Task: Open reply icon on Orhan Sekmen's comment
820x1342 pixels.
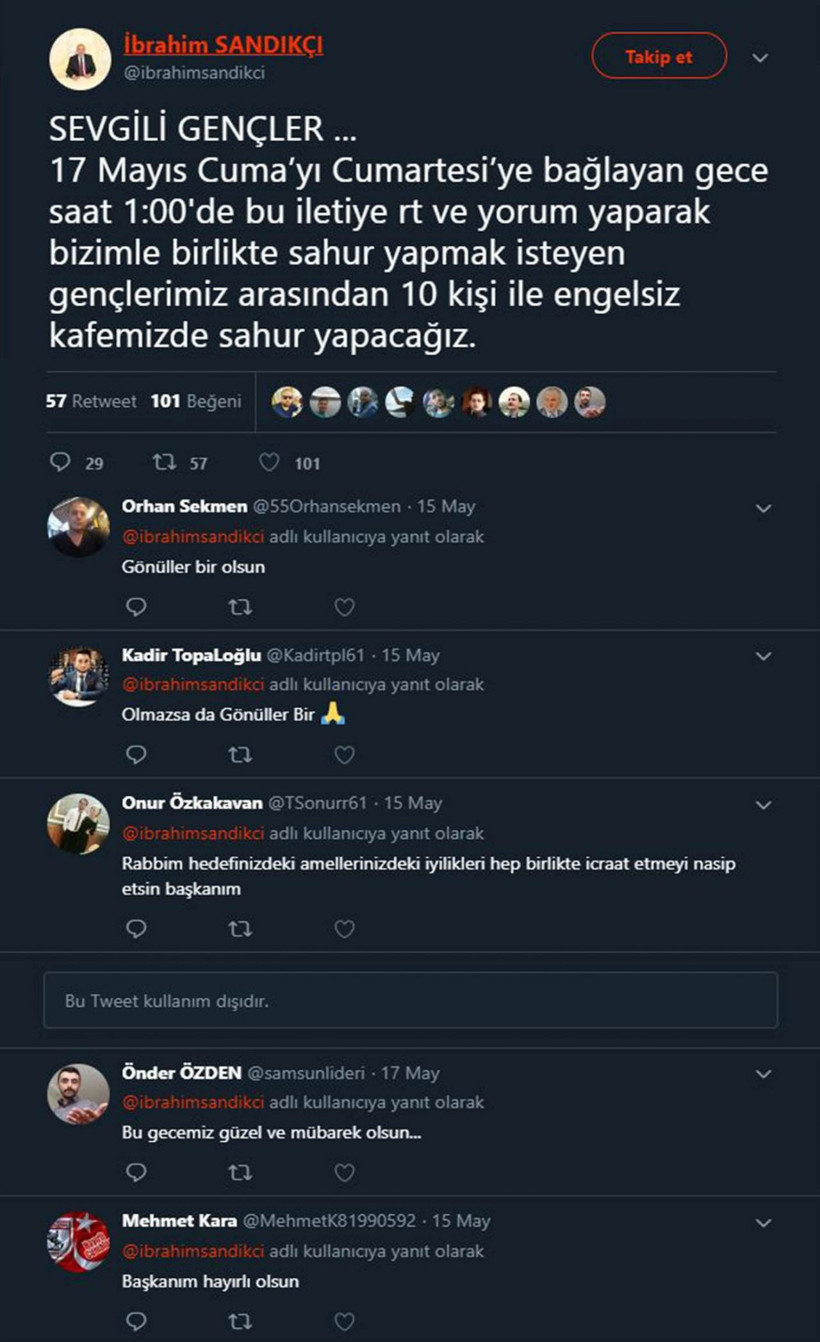Action: 136,607
